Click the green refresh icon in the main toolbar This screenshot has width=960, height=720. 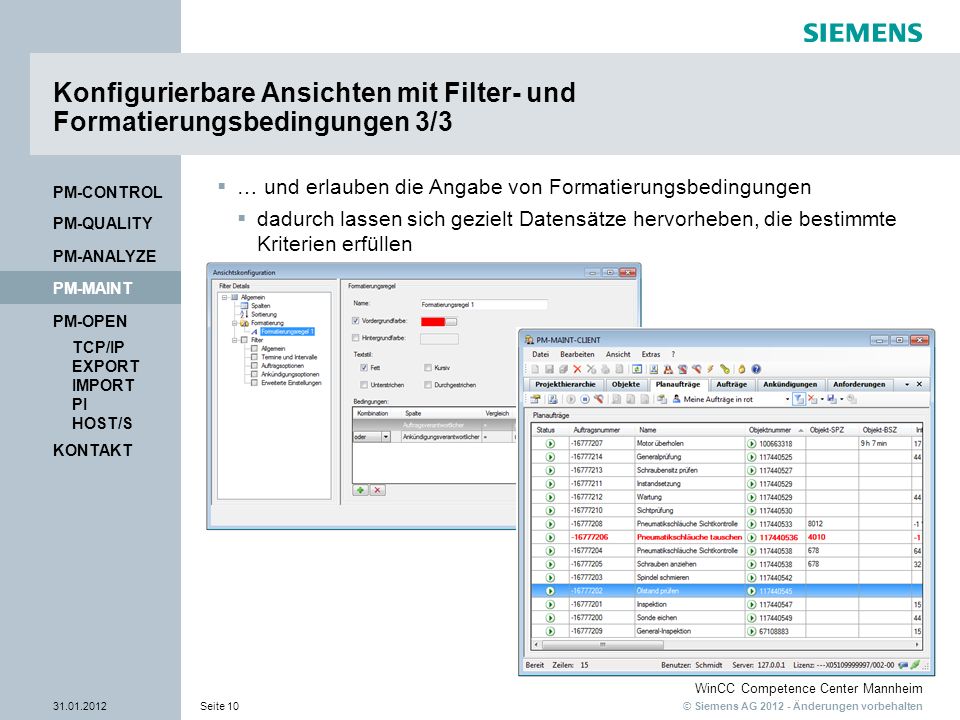click(637, 369)
